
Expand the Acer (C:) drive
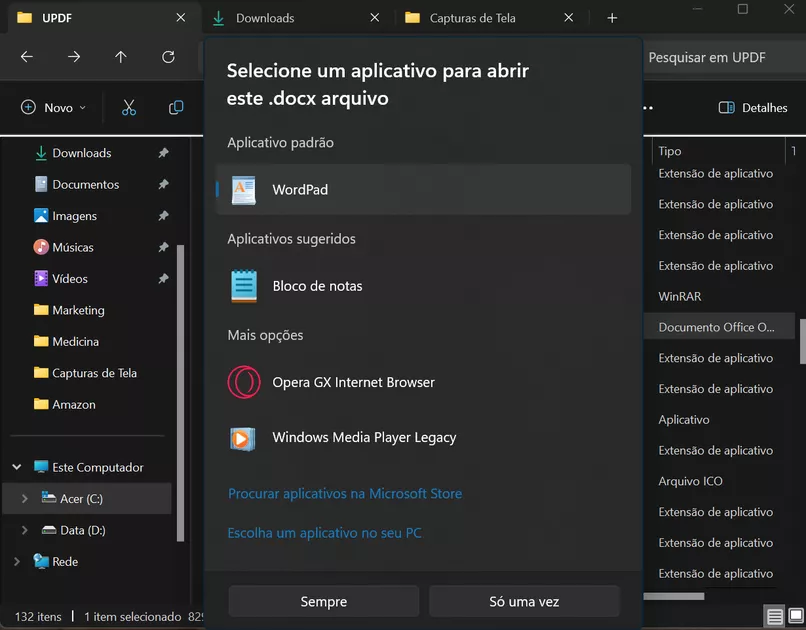click(x=24, y=497)
